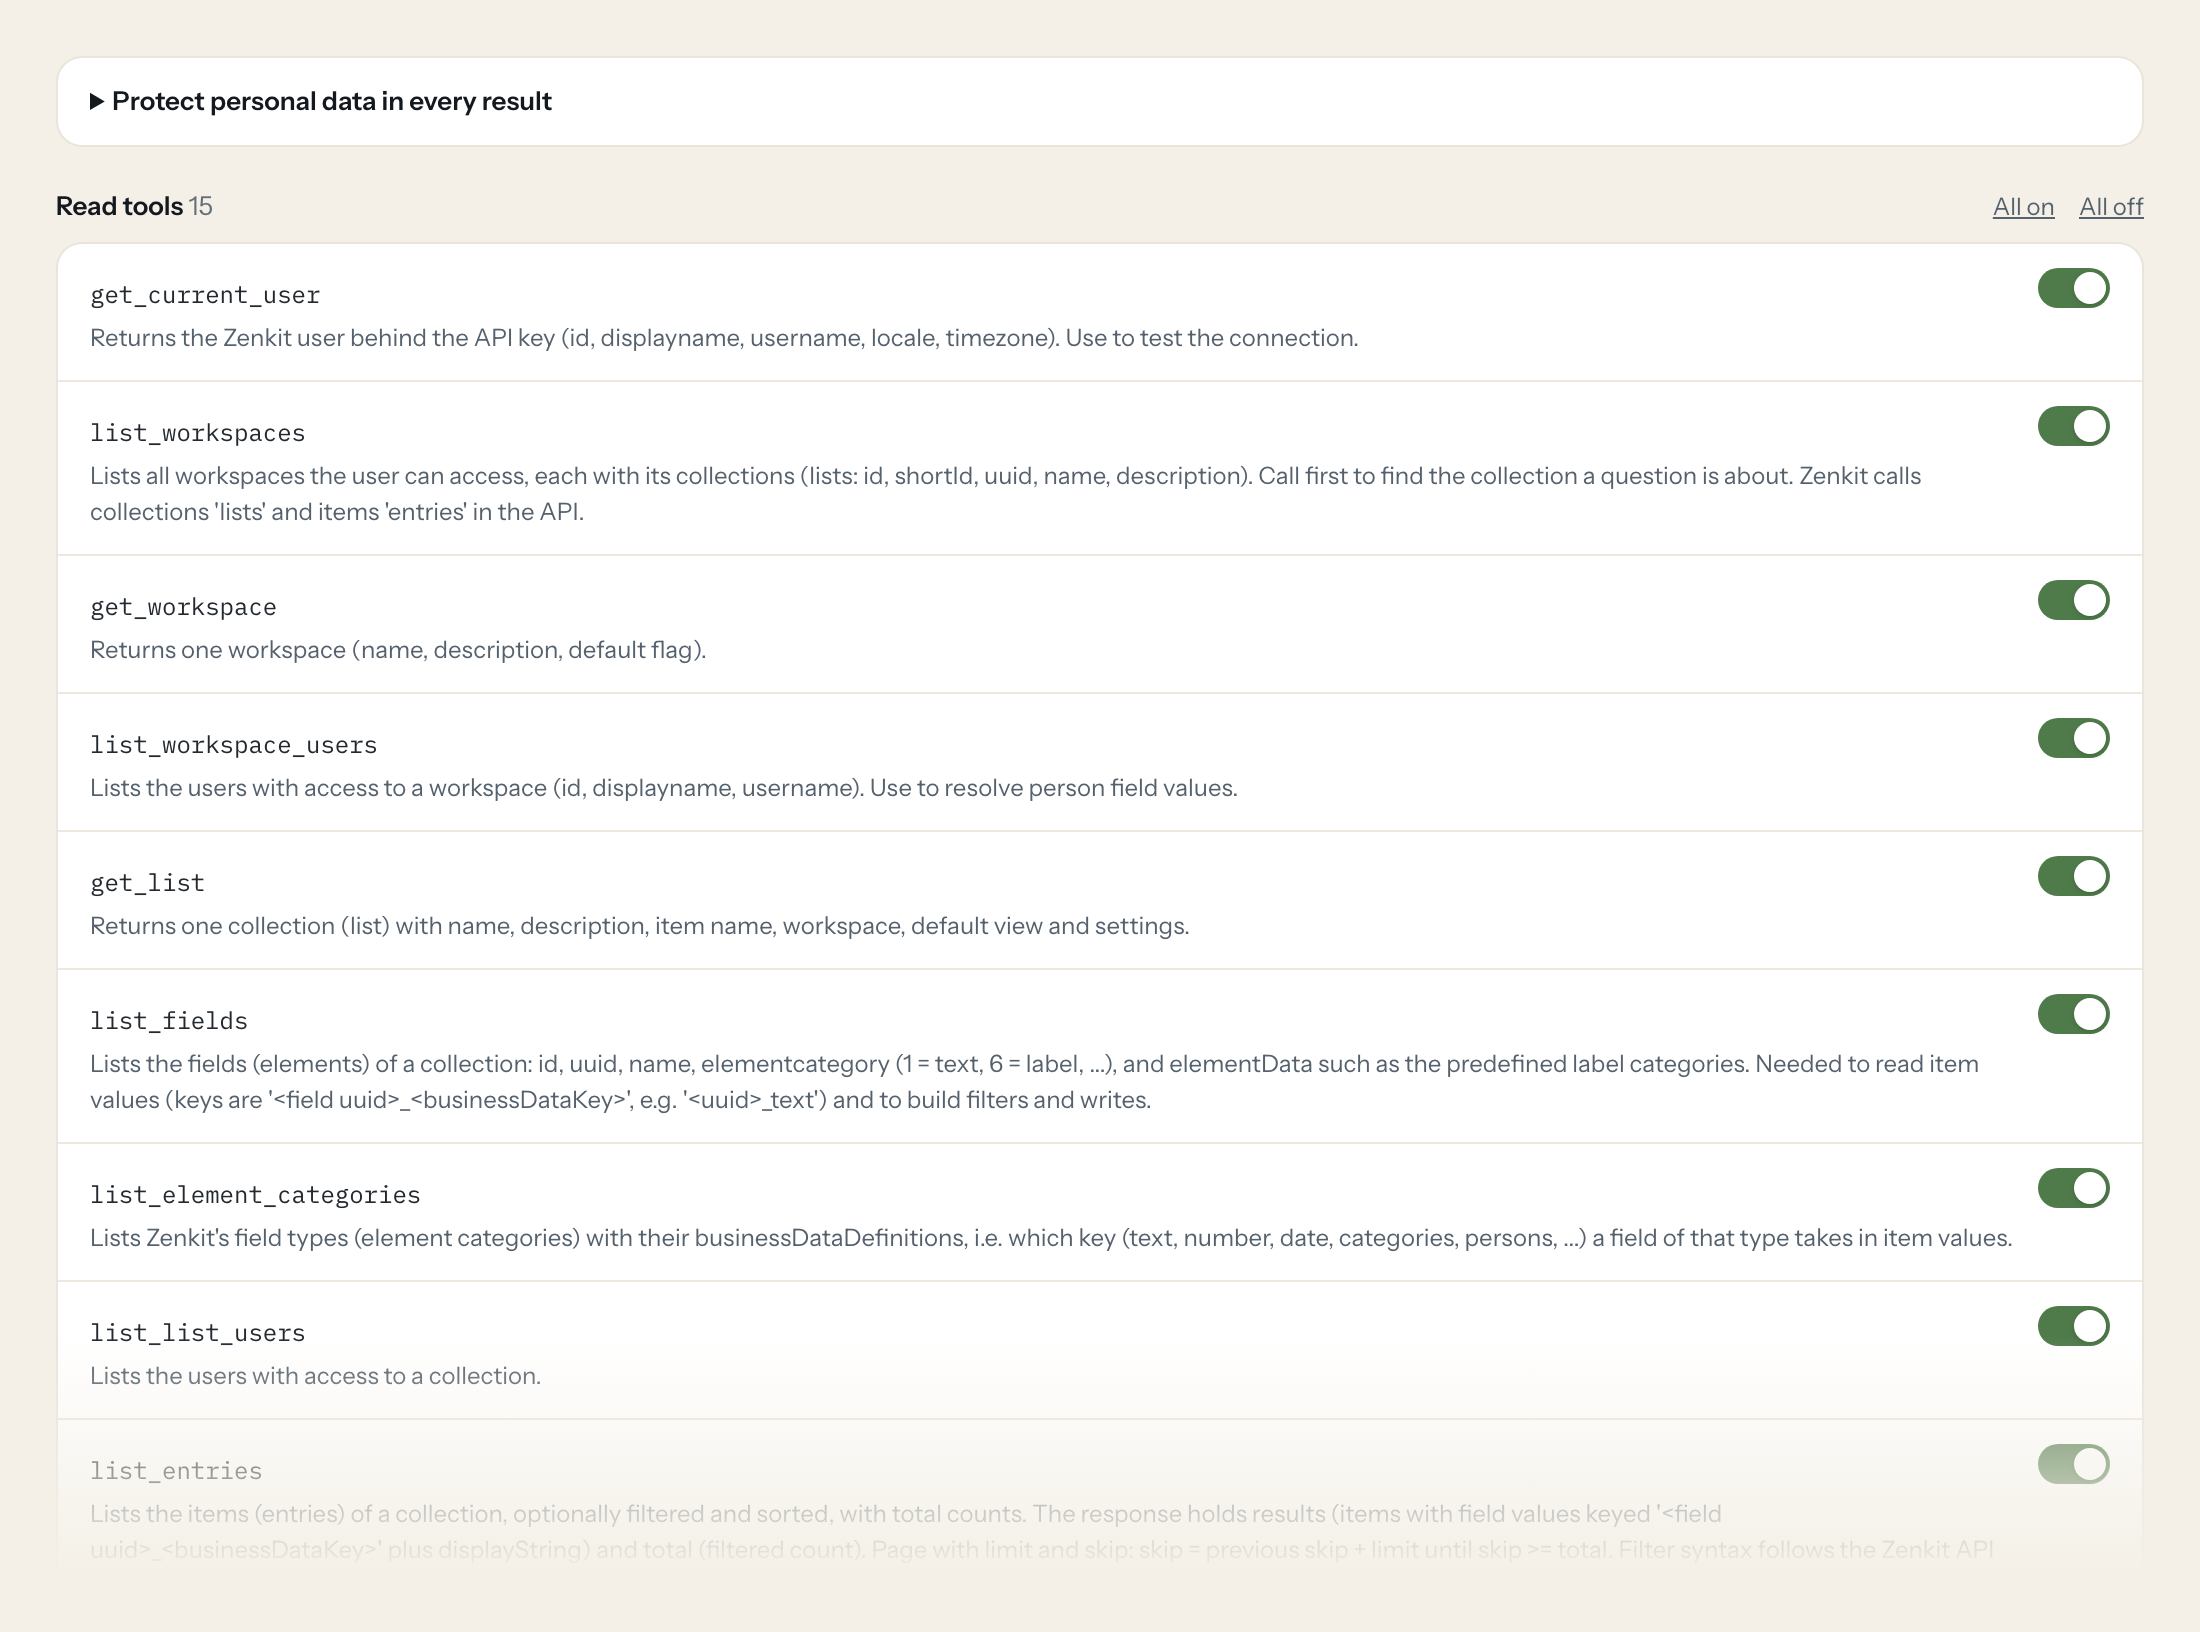2200x1632 pixels.
Task: Click the "All off" link
Action: click(2111, 207)
